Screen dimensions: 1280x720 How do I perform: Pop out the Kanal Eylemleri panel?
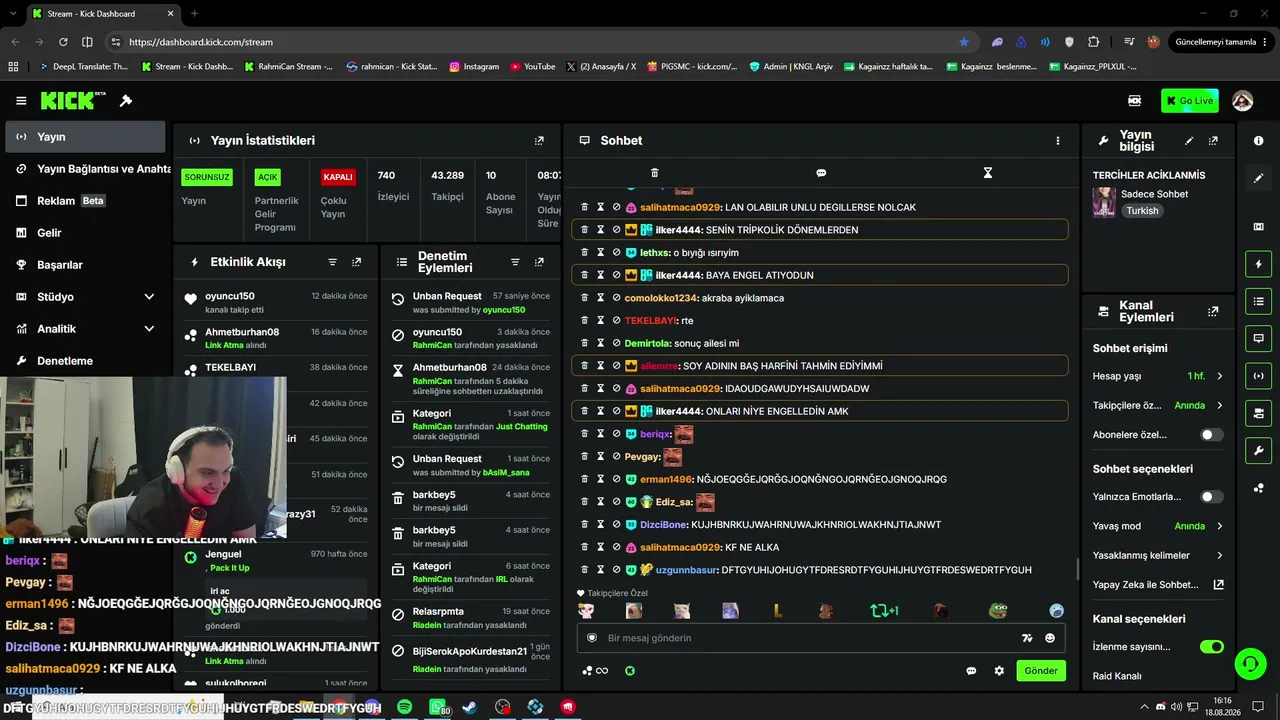[1213, 312]
